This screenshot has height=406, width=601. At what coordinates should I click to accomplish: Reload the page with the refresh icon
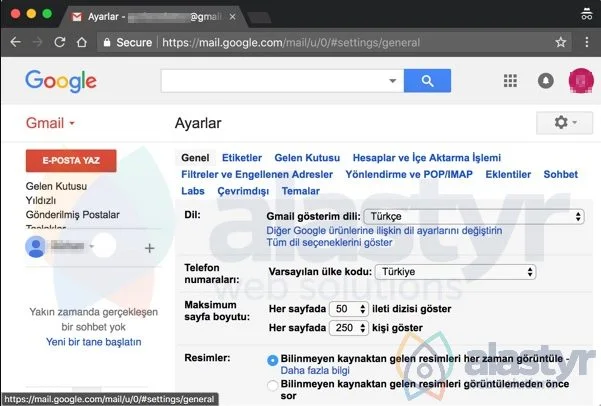pos(60,42)
